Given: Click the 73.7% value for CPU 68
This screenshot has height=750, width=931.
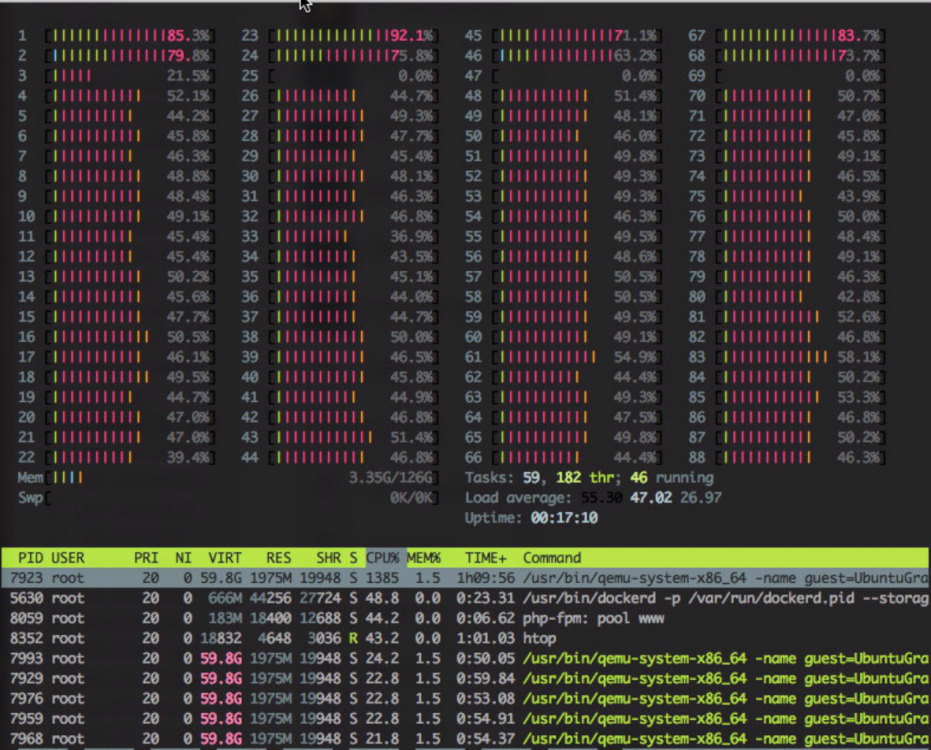Looking at the screenshot, I should point(859,56).
